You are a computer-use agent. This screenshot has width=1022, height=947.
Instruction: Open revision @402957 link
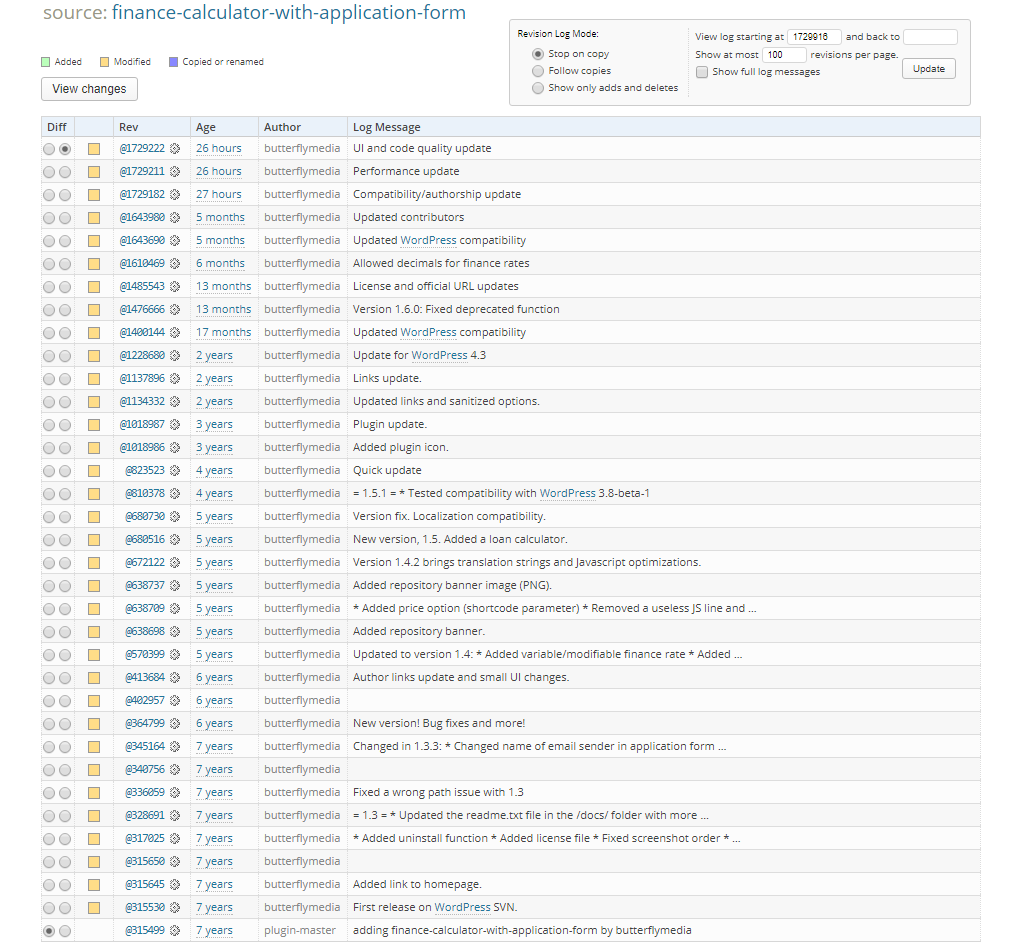coord(145,701)
